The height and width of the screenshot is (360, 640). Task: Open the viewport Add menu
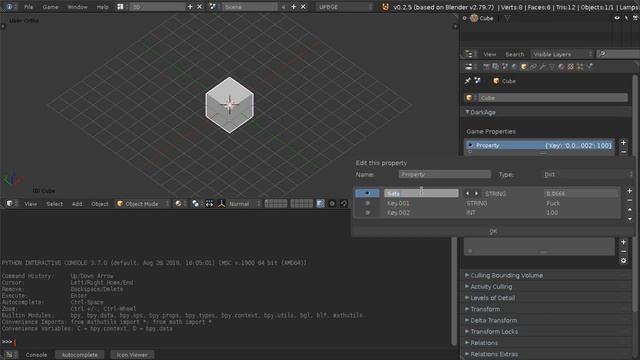click(x=77, y=204)
